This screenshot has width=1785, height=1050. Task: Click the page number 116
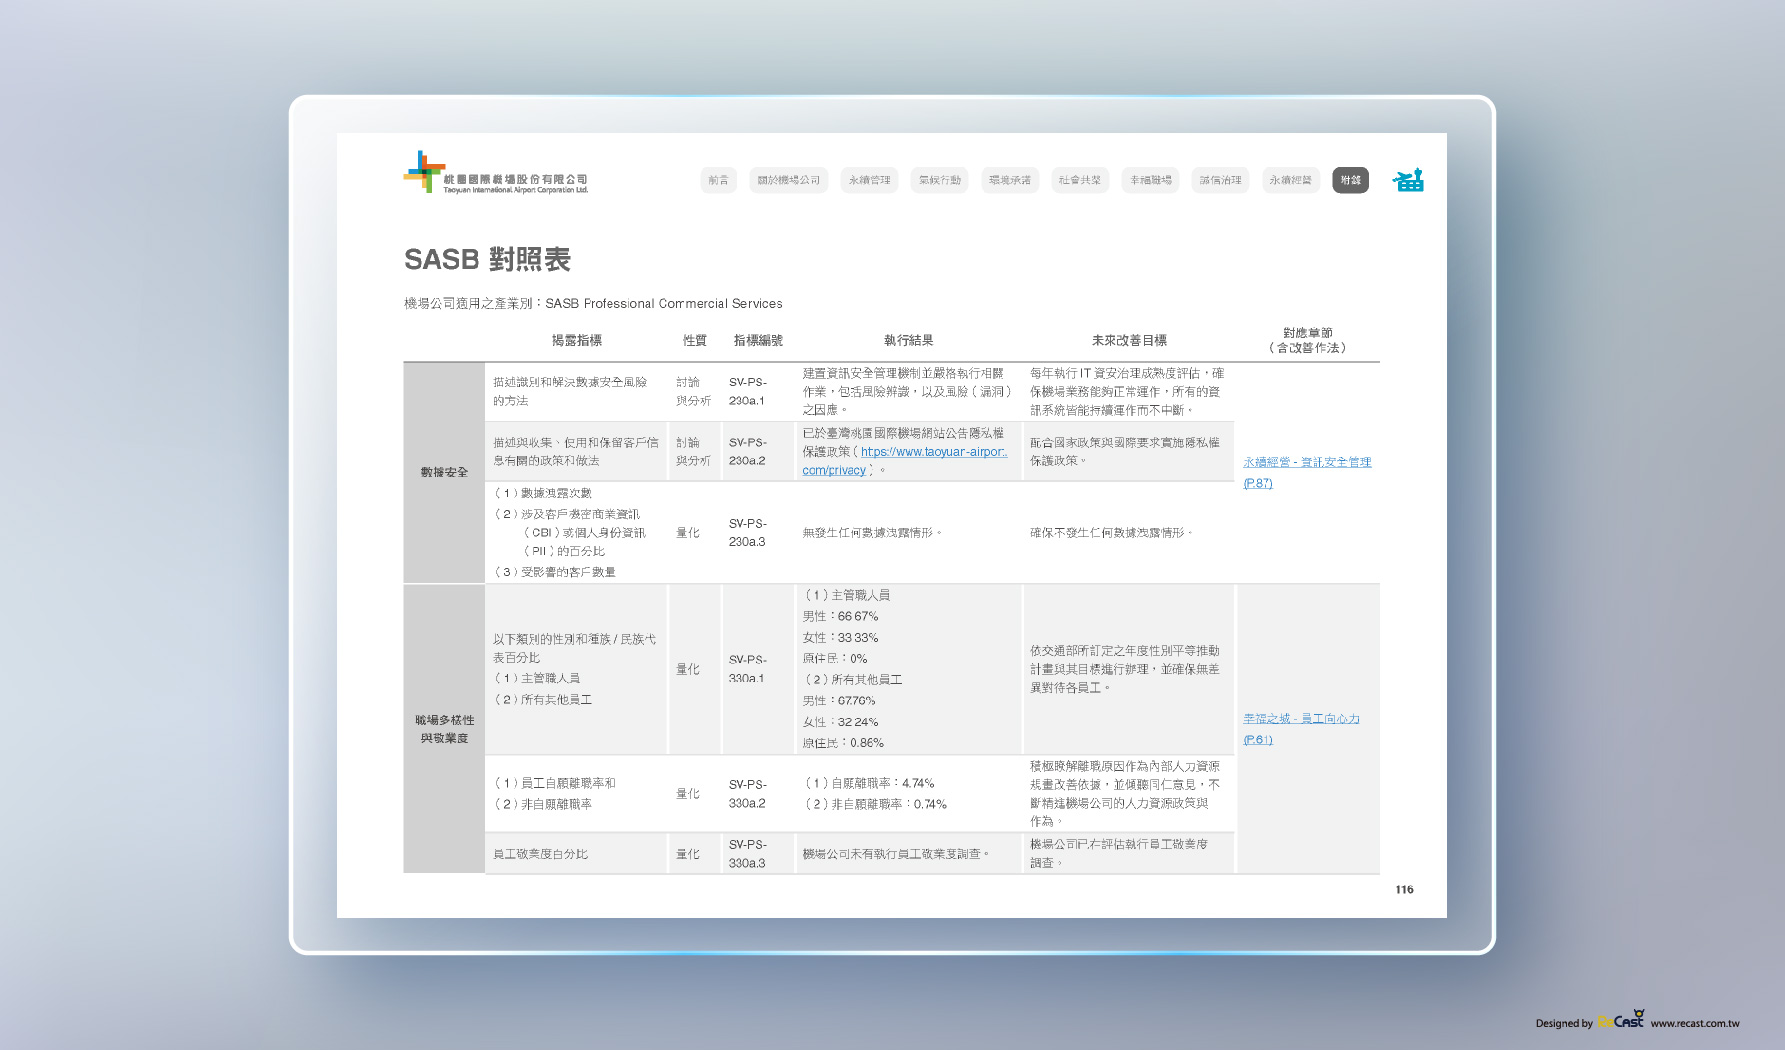pyautogui.click(x=1404, y=889)
